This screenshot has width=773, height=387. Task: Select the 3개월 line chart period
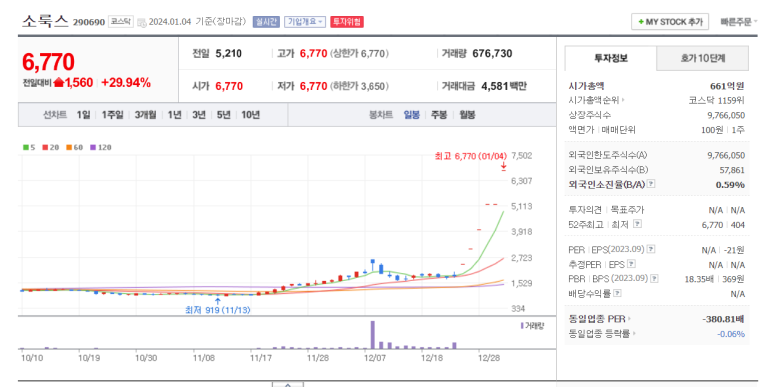click(145, 114)
